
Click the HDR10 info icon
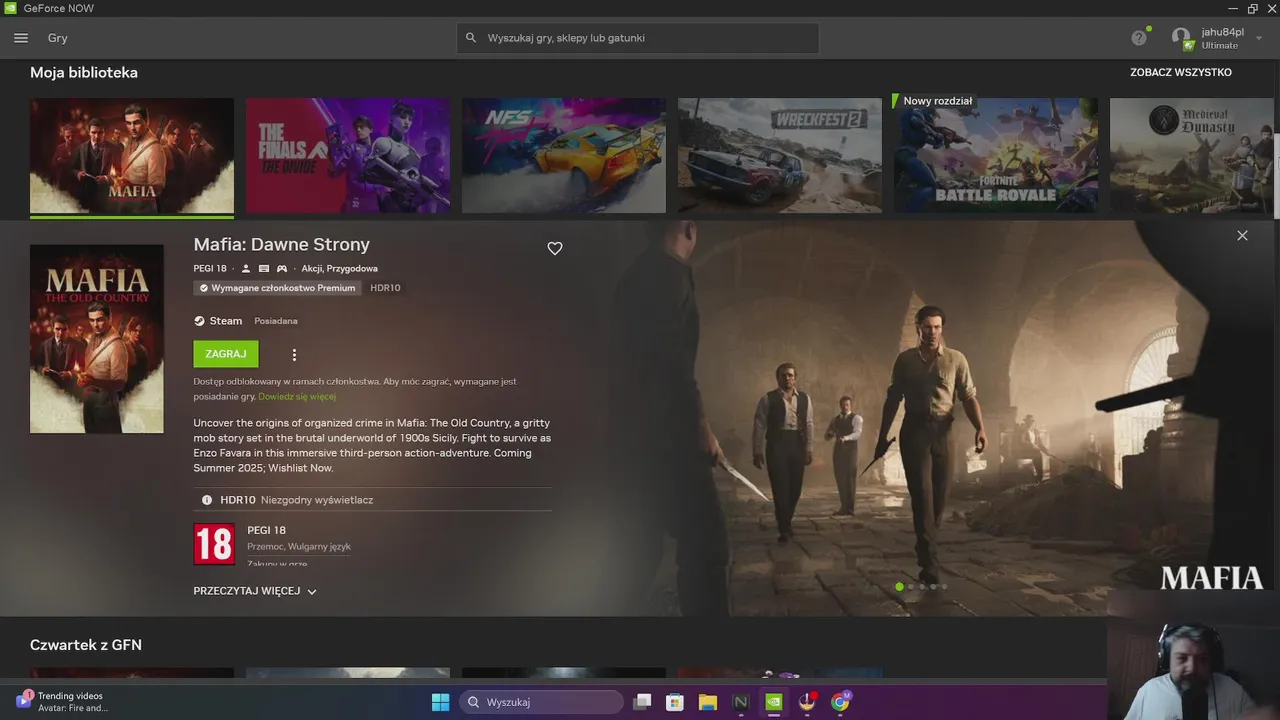click(207, 500)
